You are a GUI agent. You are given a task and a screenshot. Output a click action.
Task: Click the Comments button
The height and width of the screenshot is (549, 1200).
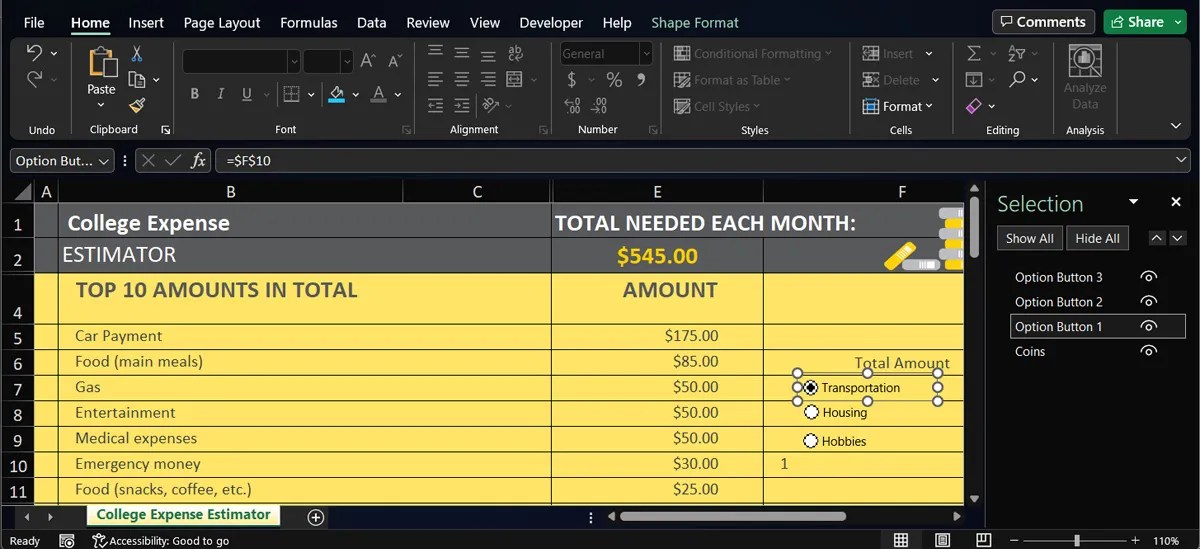[1044, 22]
